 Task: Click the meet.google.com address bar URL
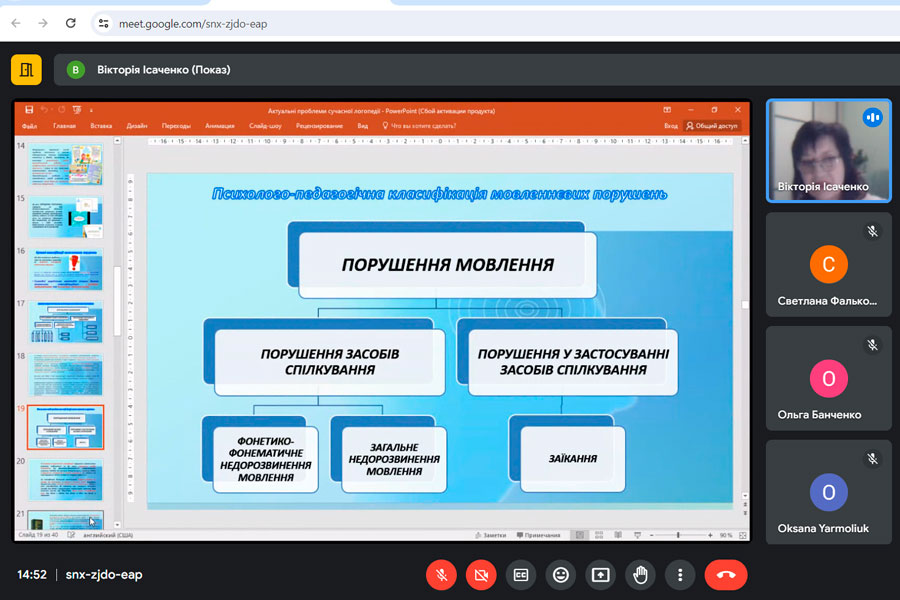[193, 24]
